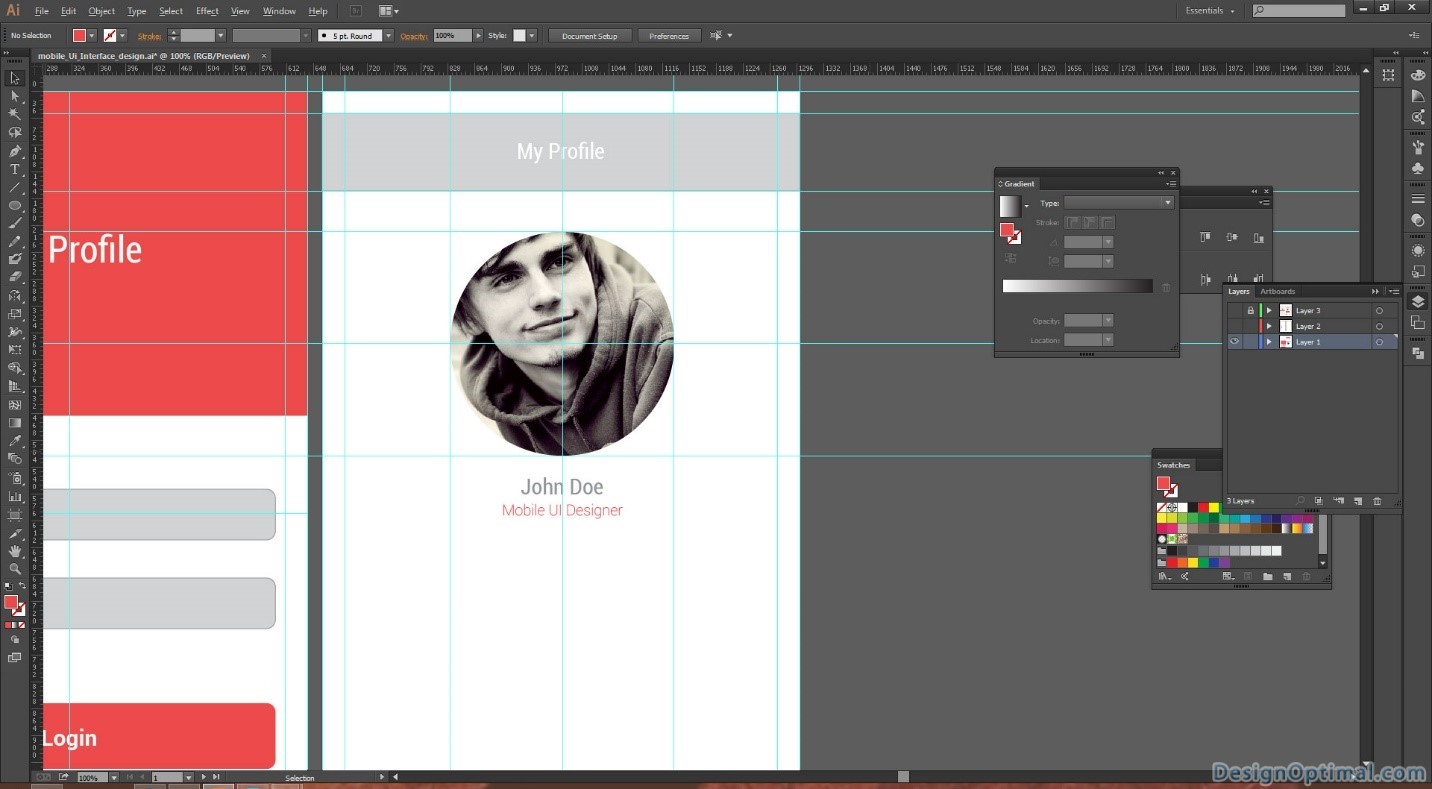Expand Layer 3 disclosure triangle

(x=1269, y=311)
